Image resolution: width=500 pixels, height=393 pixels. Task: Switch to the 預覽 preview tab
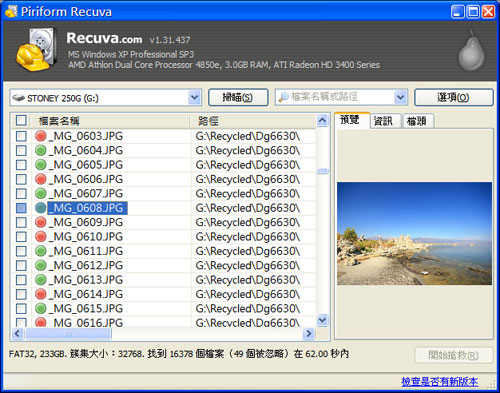pyautogui.click(x=352, y=120)
